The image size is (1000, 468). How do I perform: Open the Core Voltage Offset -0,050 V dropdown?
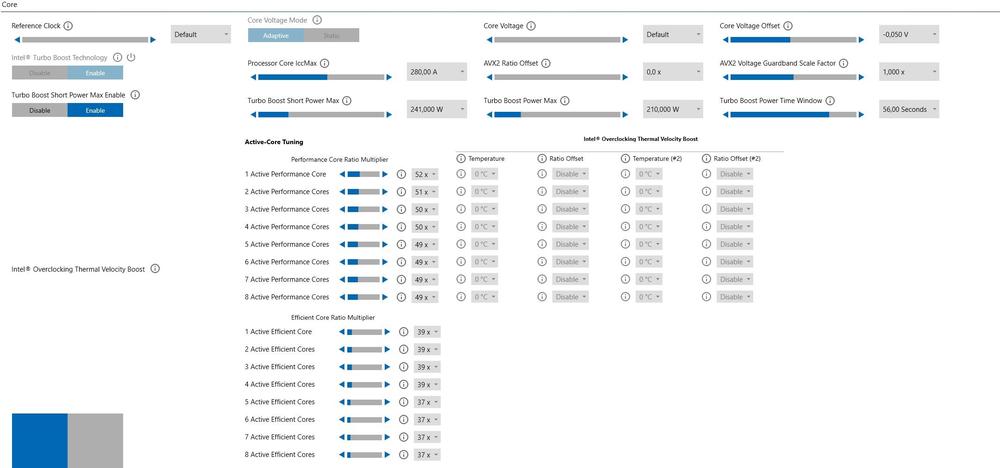[908, 34]
